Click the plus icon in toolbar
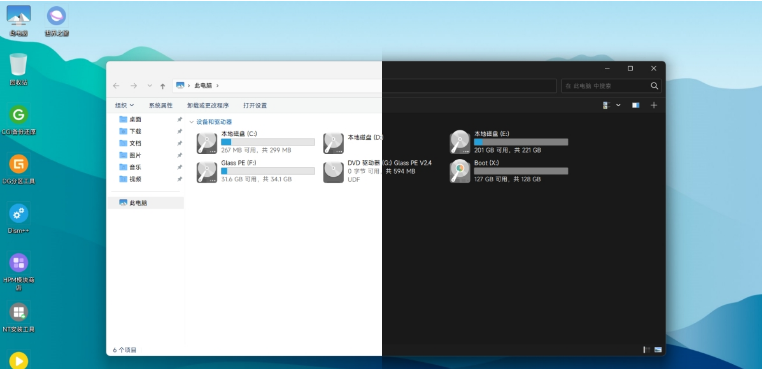Image resolution: width=762 pixels, height=369 pixels. click(654, 105)
